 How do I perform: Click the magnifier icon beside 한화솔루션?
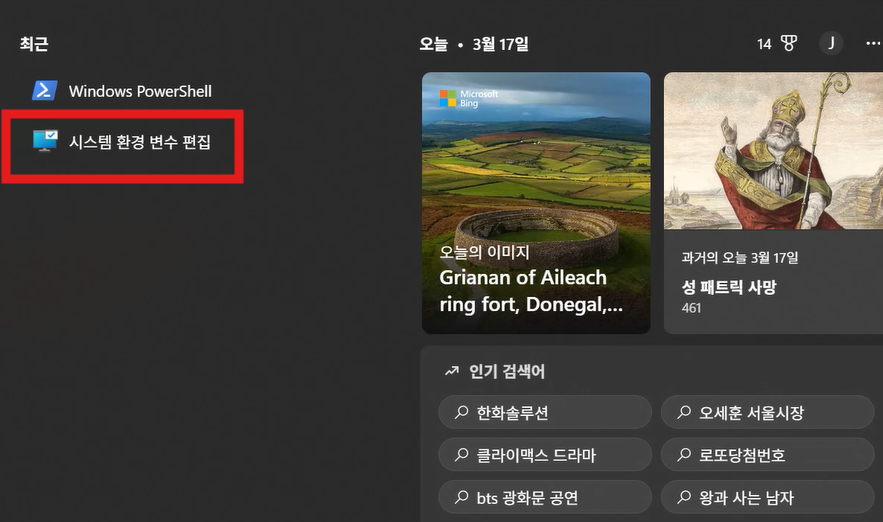[462, 412]
